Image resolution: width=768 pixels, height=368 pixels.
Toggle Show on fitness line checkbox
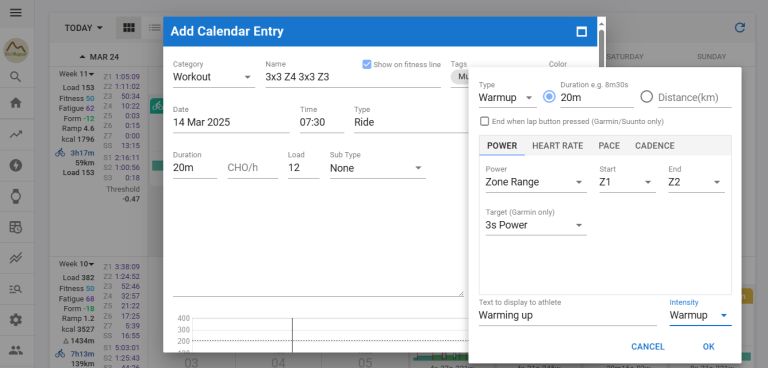point(367,64)
